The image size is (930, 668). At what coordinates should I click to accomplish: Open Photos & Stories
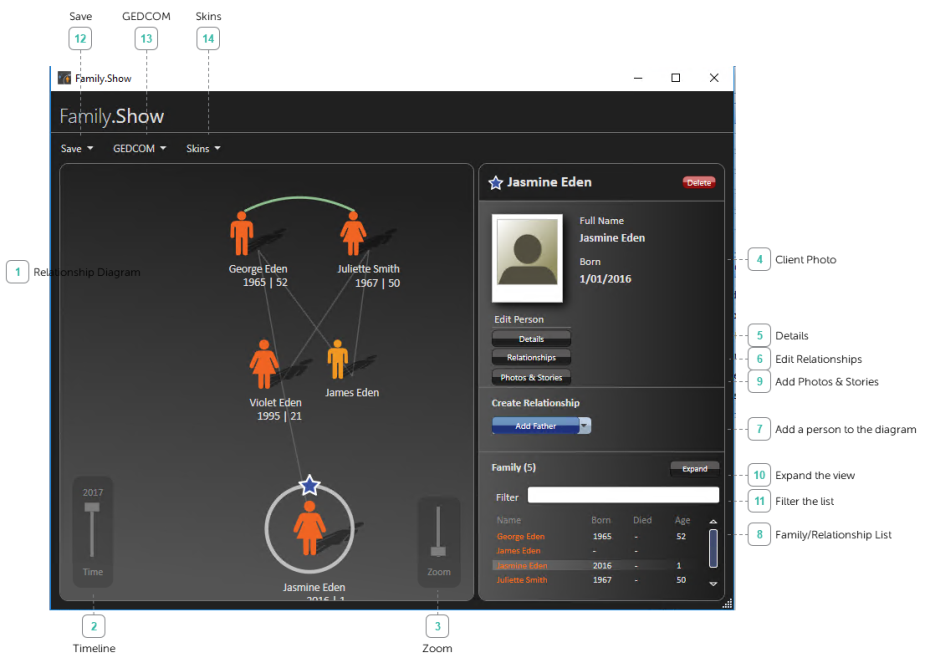point(531,377)
